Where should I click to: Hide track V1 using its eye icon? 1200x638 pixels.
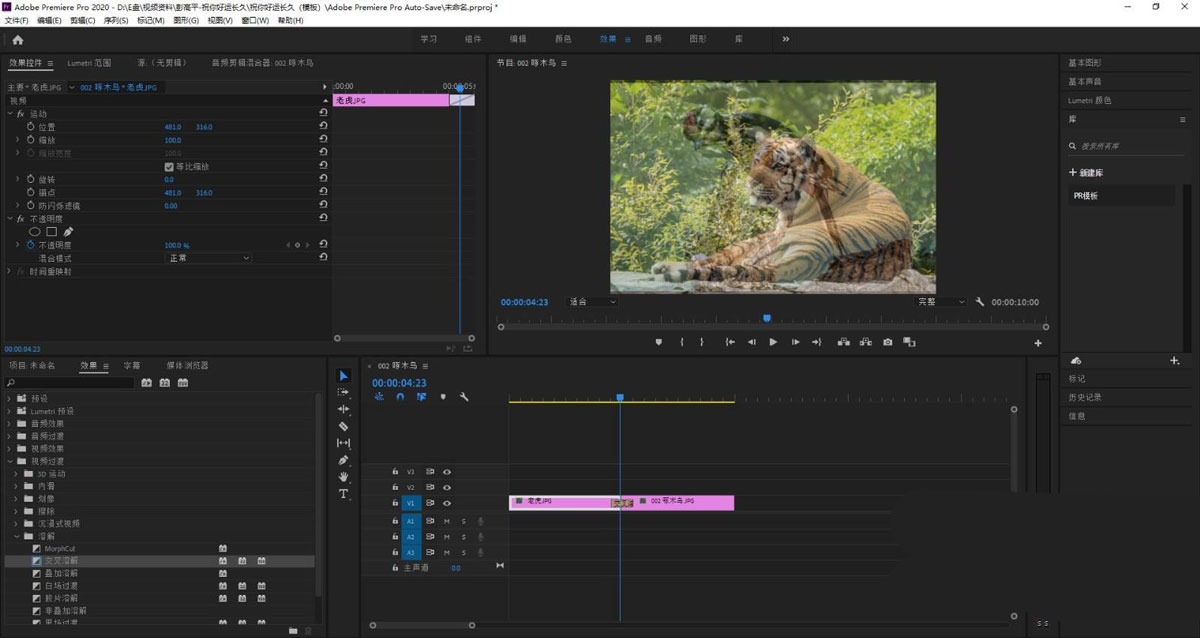[x=447, y=503]
